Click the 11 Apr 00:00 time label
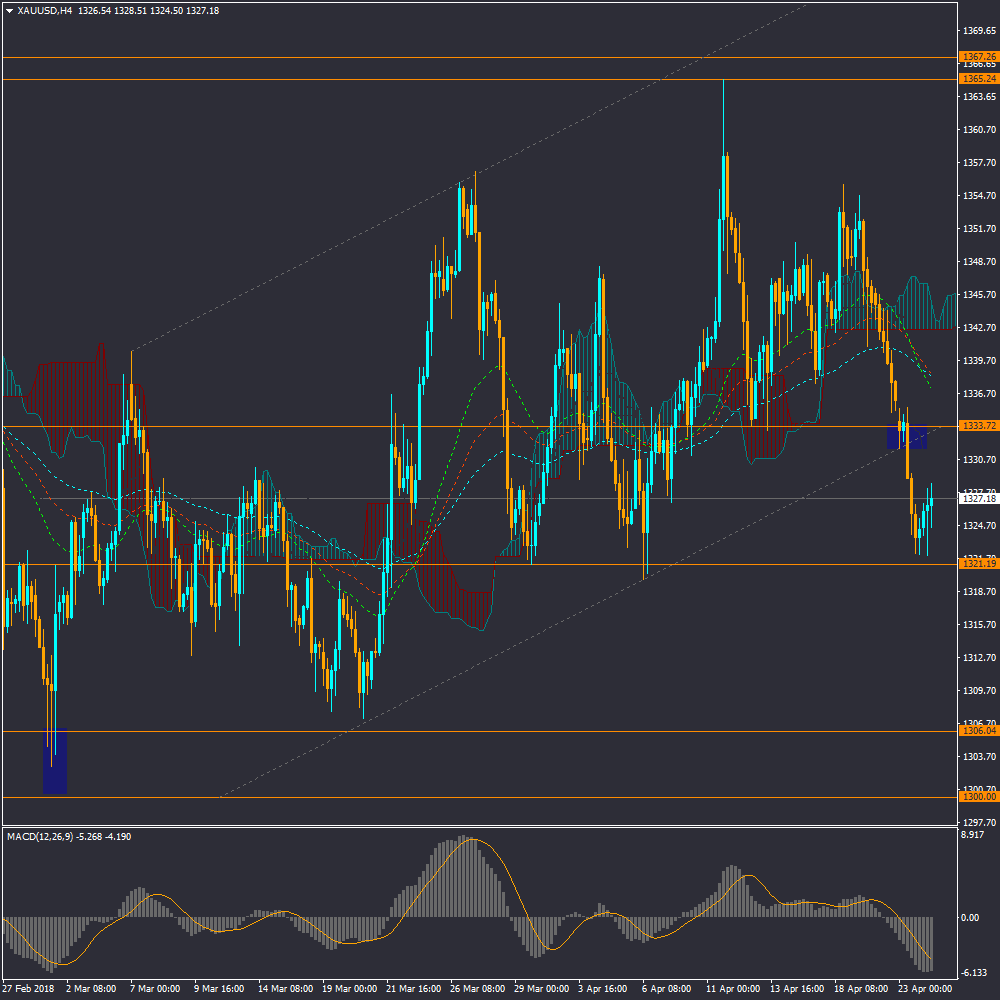Screen dimensions: 1000x1000 tap(733, 988)
